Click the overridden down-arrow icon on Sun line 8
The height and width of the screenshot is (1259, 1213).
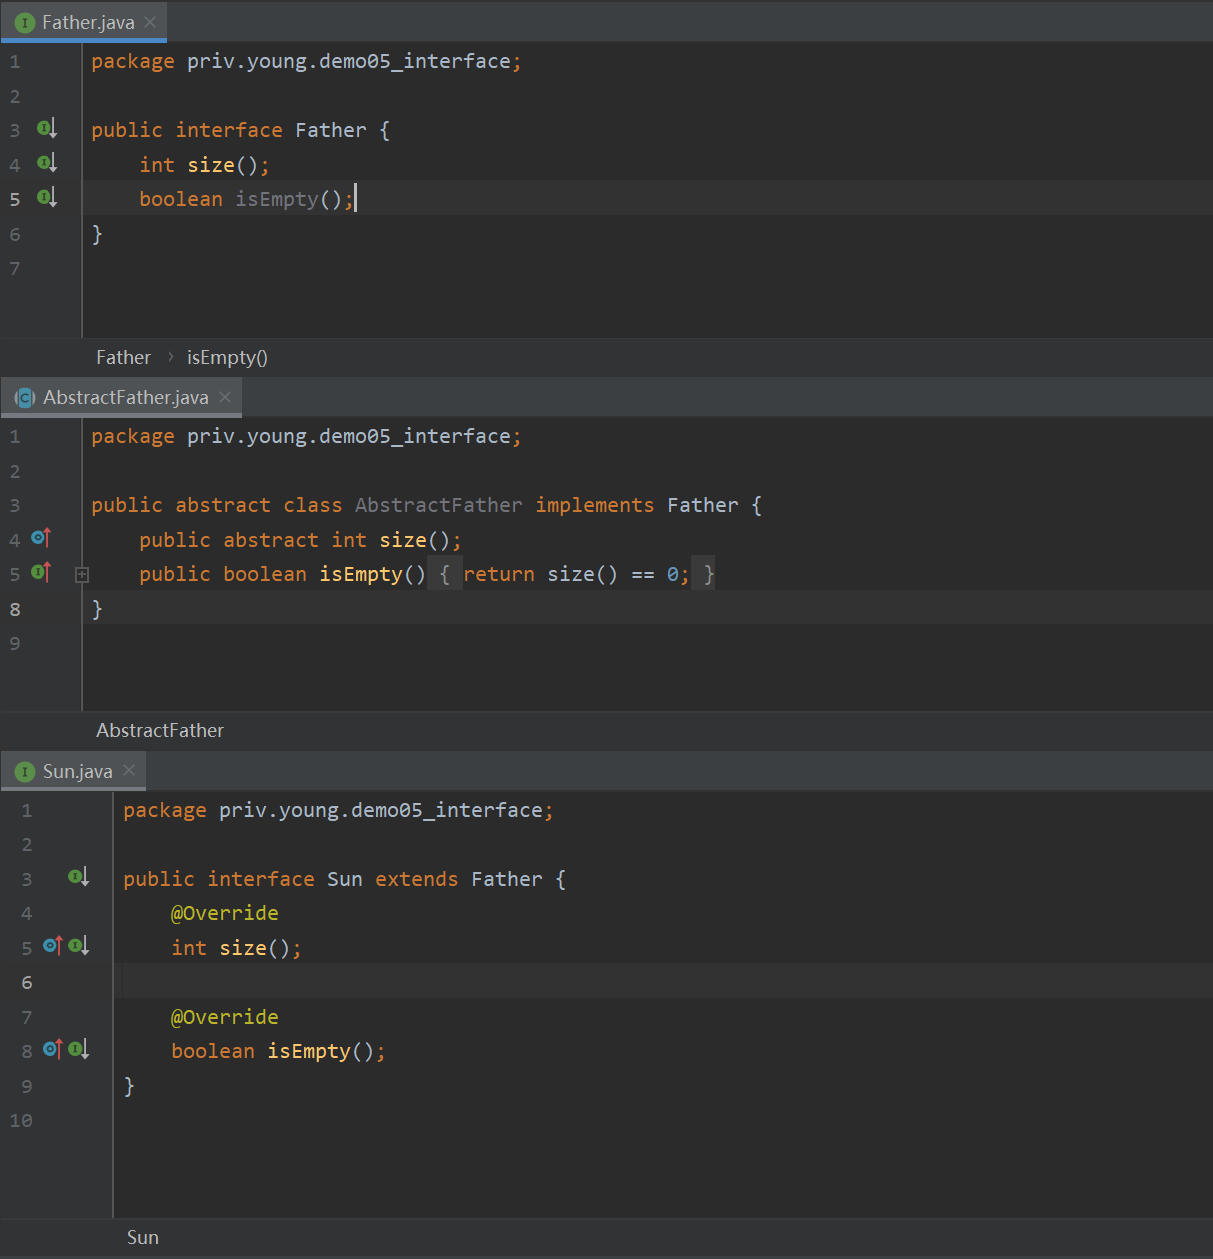point(79,1049)
